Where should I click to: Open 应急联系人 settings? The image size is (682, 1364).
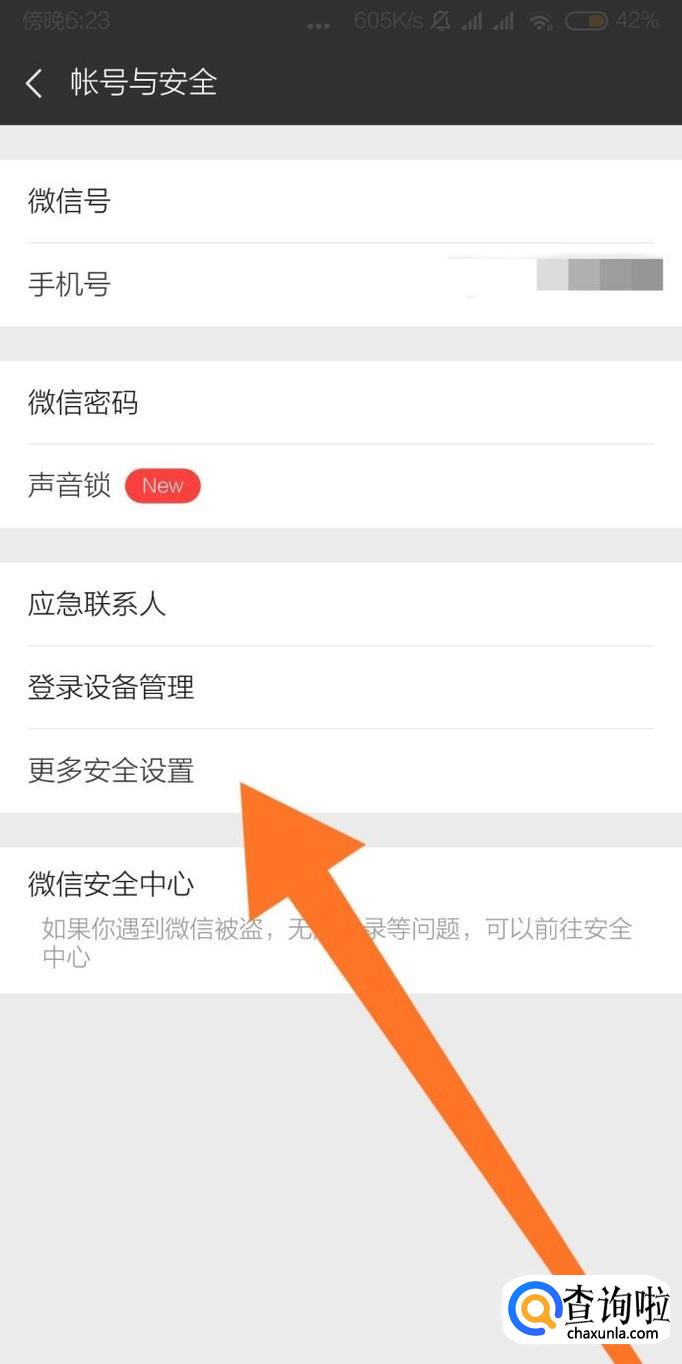(x=341, y=604)
